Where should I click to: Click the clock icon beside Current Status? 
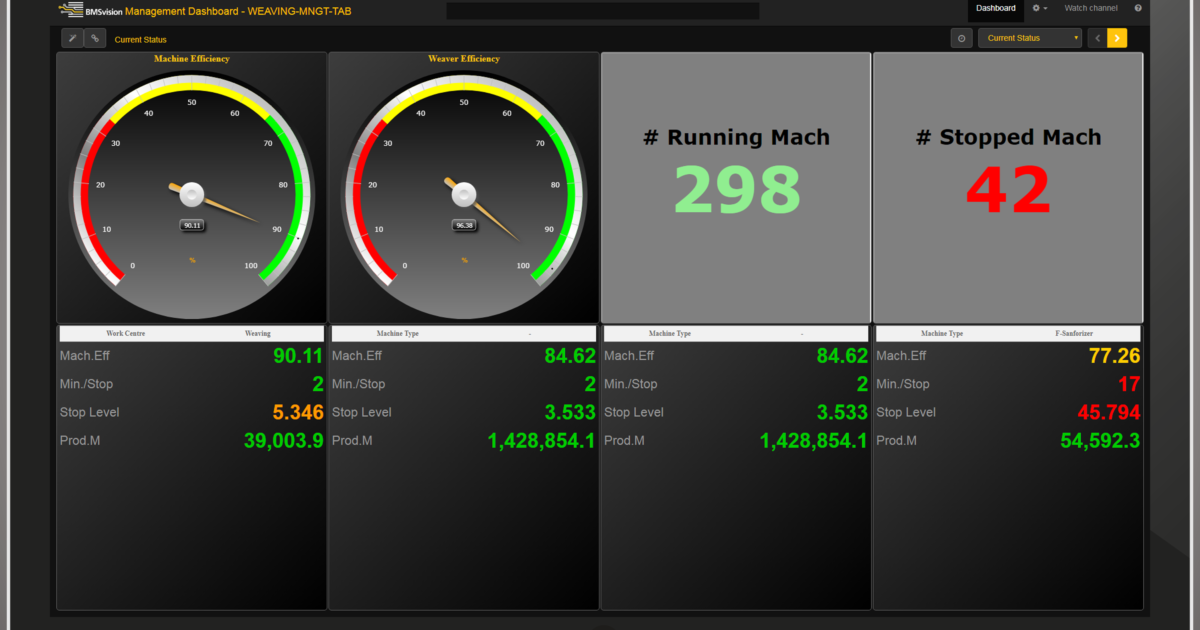[961, 38]
